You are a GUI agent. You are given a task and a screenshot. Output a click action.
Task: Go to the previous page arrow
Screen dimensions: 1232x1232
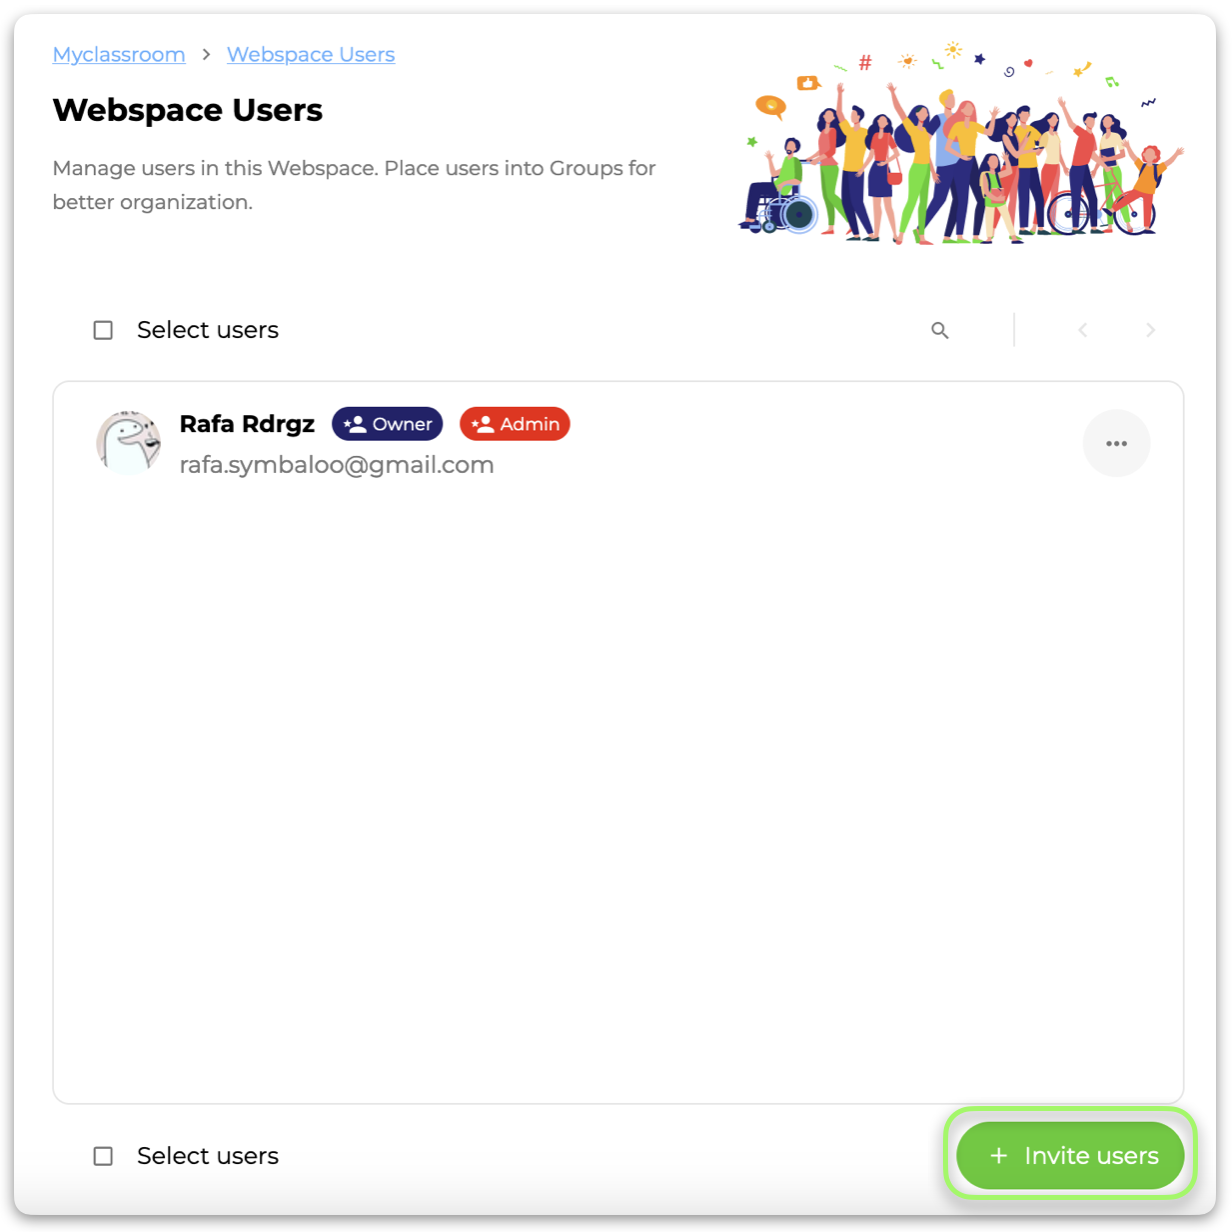tap(1082, 330)
